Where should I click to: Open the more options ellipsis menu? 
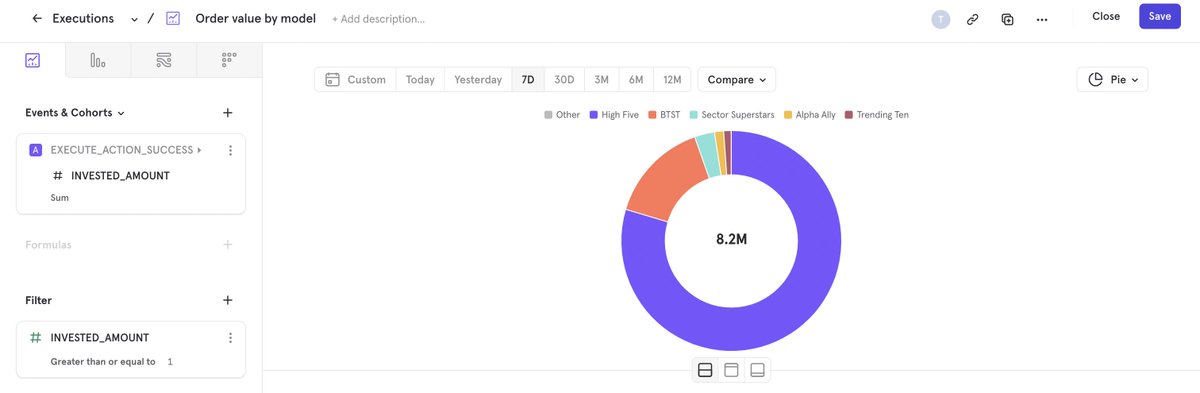tap(1042, 19)
